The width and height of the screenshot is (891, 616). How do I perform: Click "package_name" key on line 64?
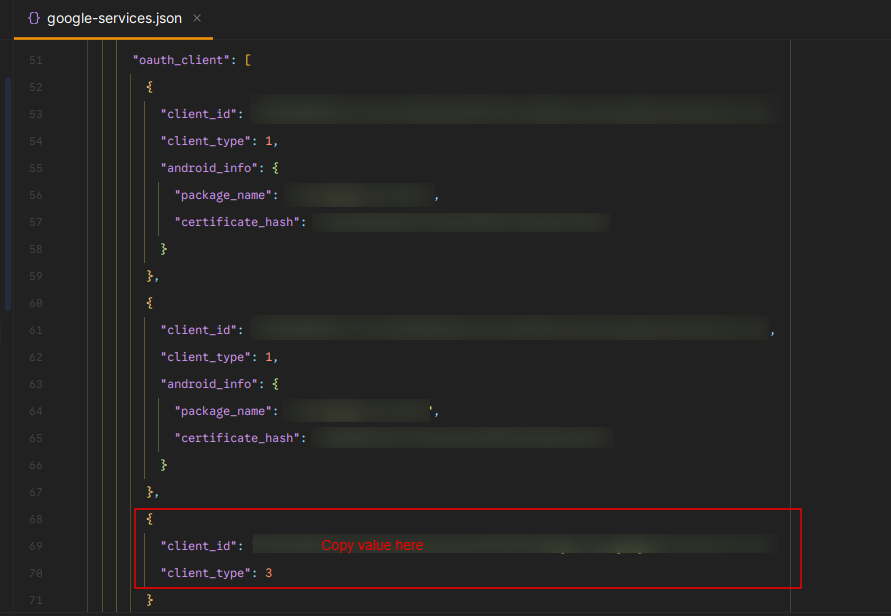click(x=225, y=411)
